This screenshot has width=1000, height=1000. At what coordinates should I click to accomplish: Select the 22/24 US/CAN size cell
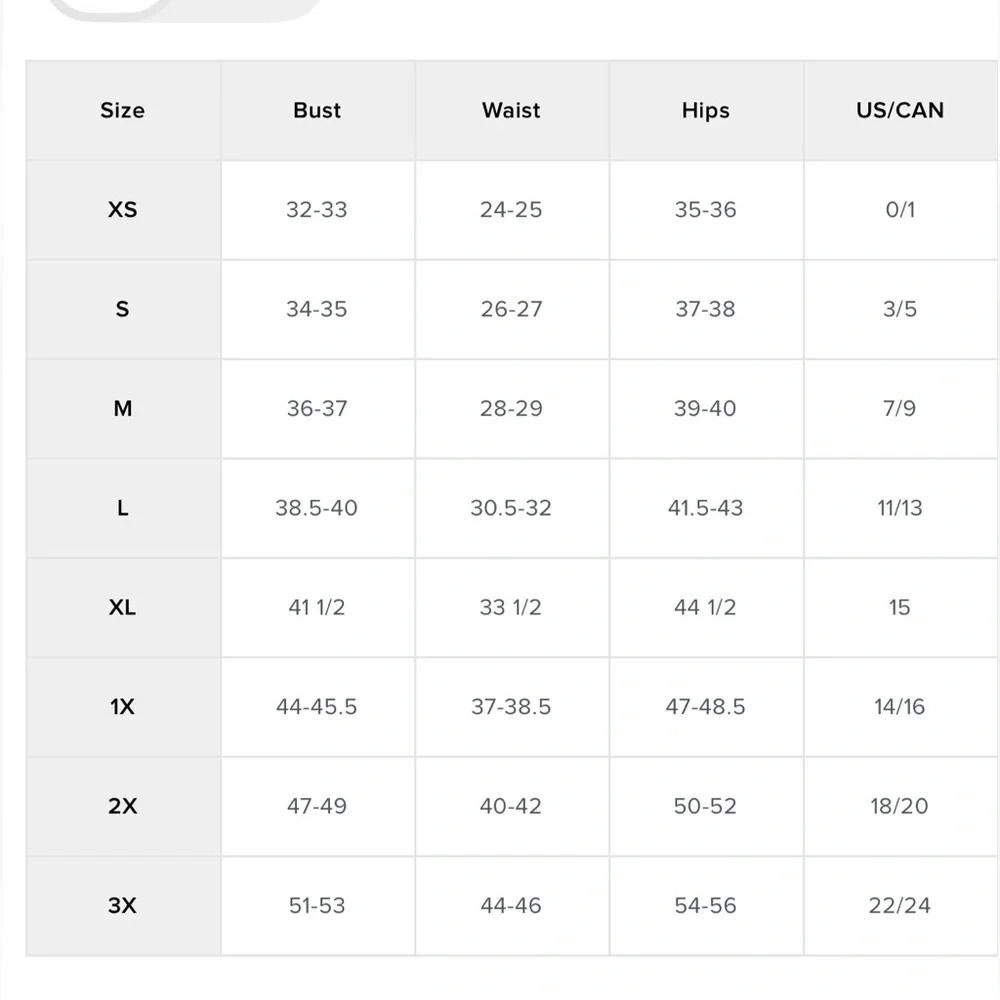899,906
